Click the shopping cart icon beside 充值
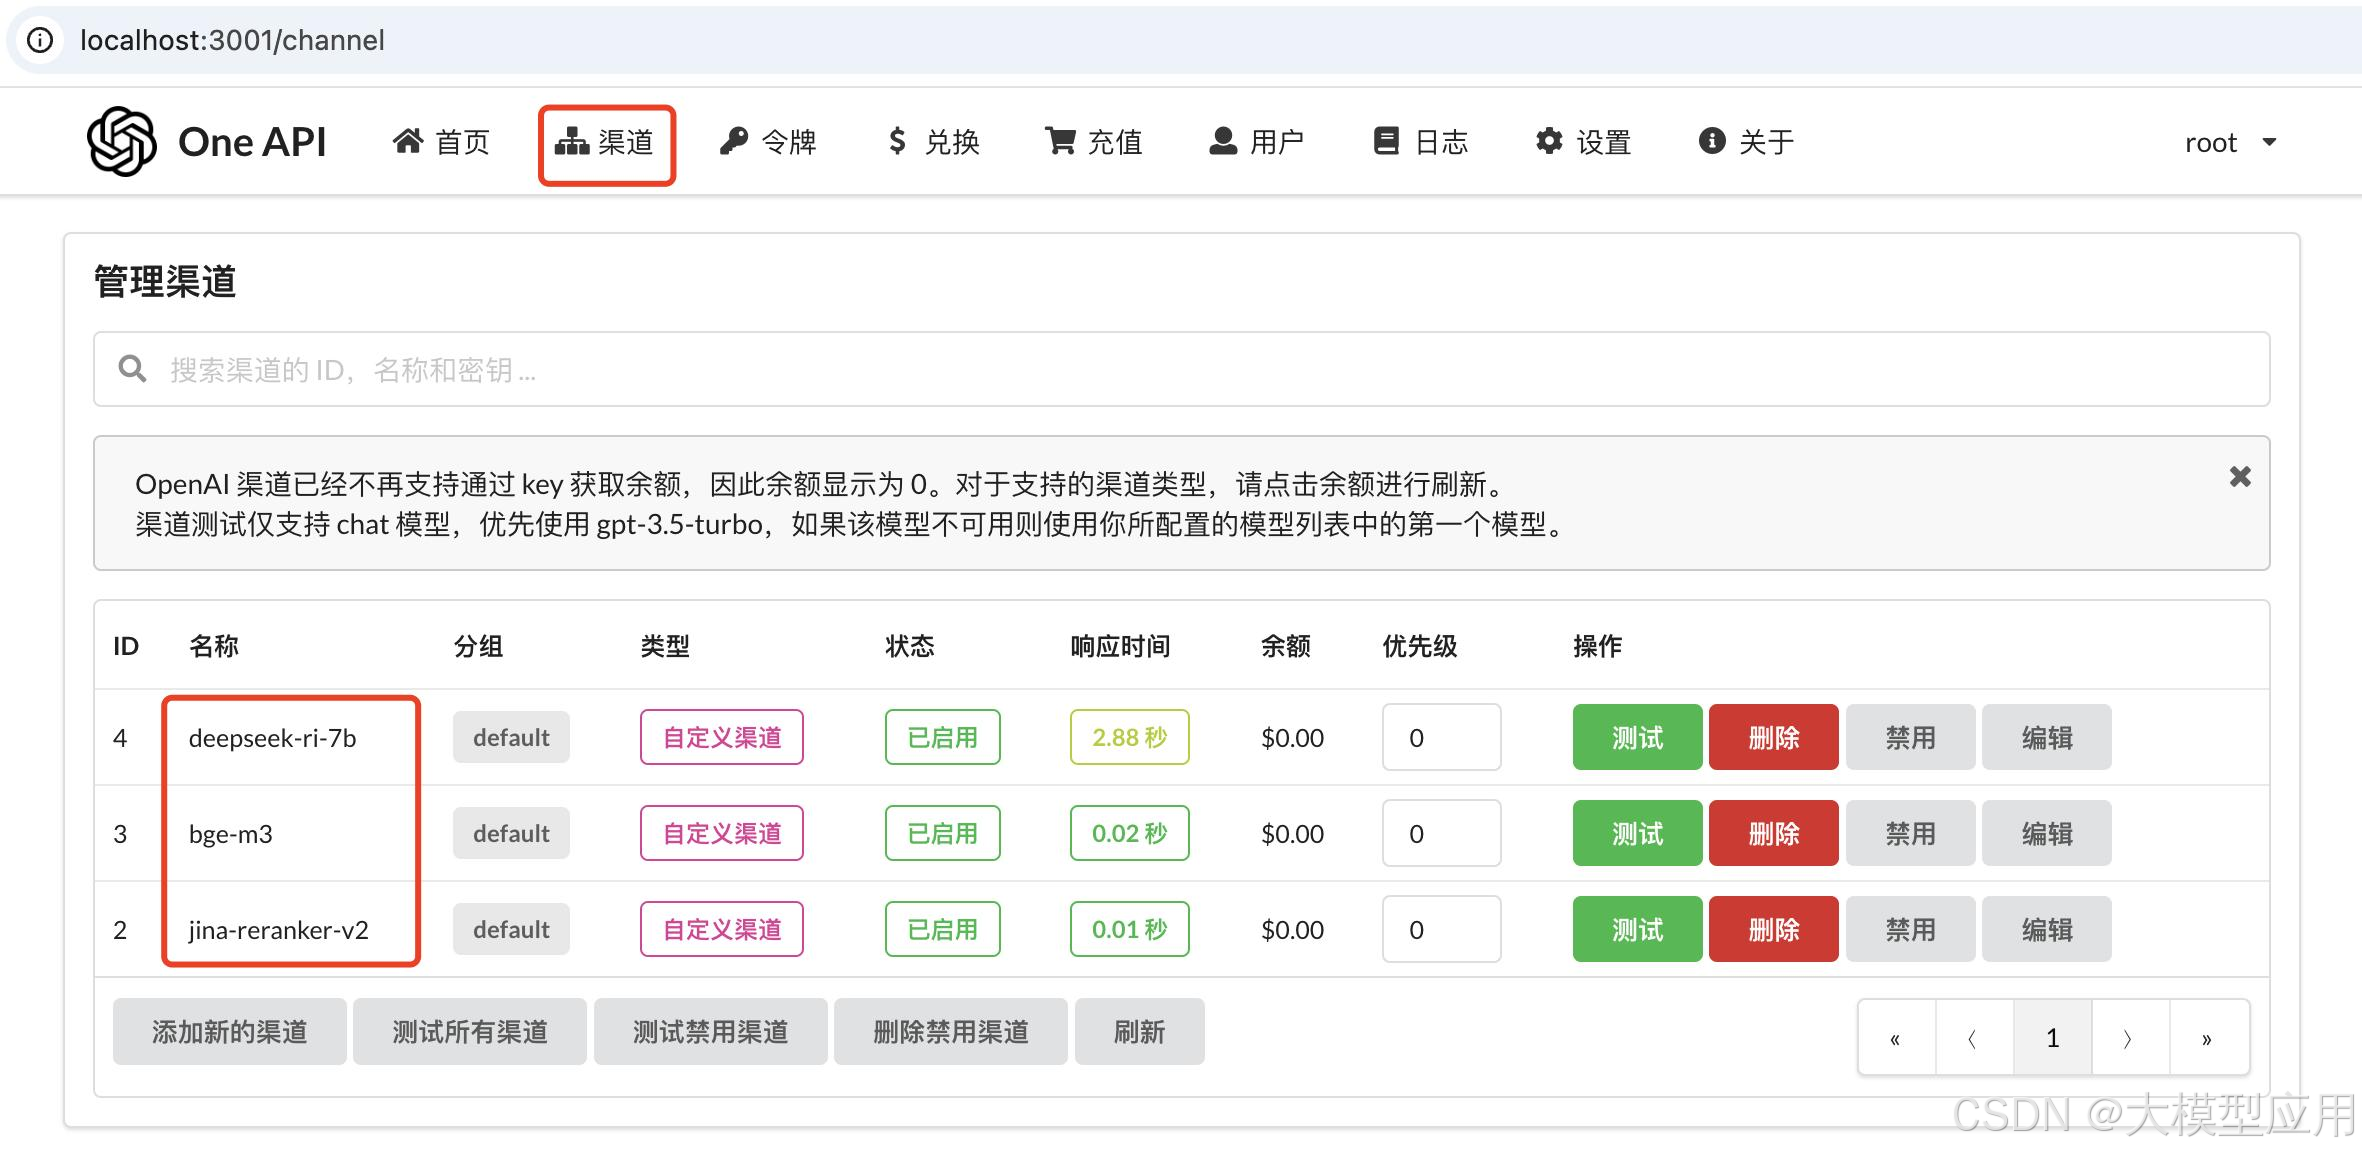This screenshot has width=2362, height=1154. tap(1060, 140)
